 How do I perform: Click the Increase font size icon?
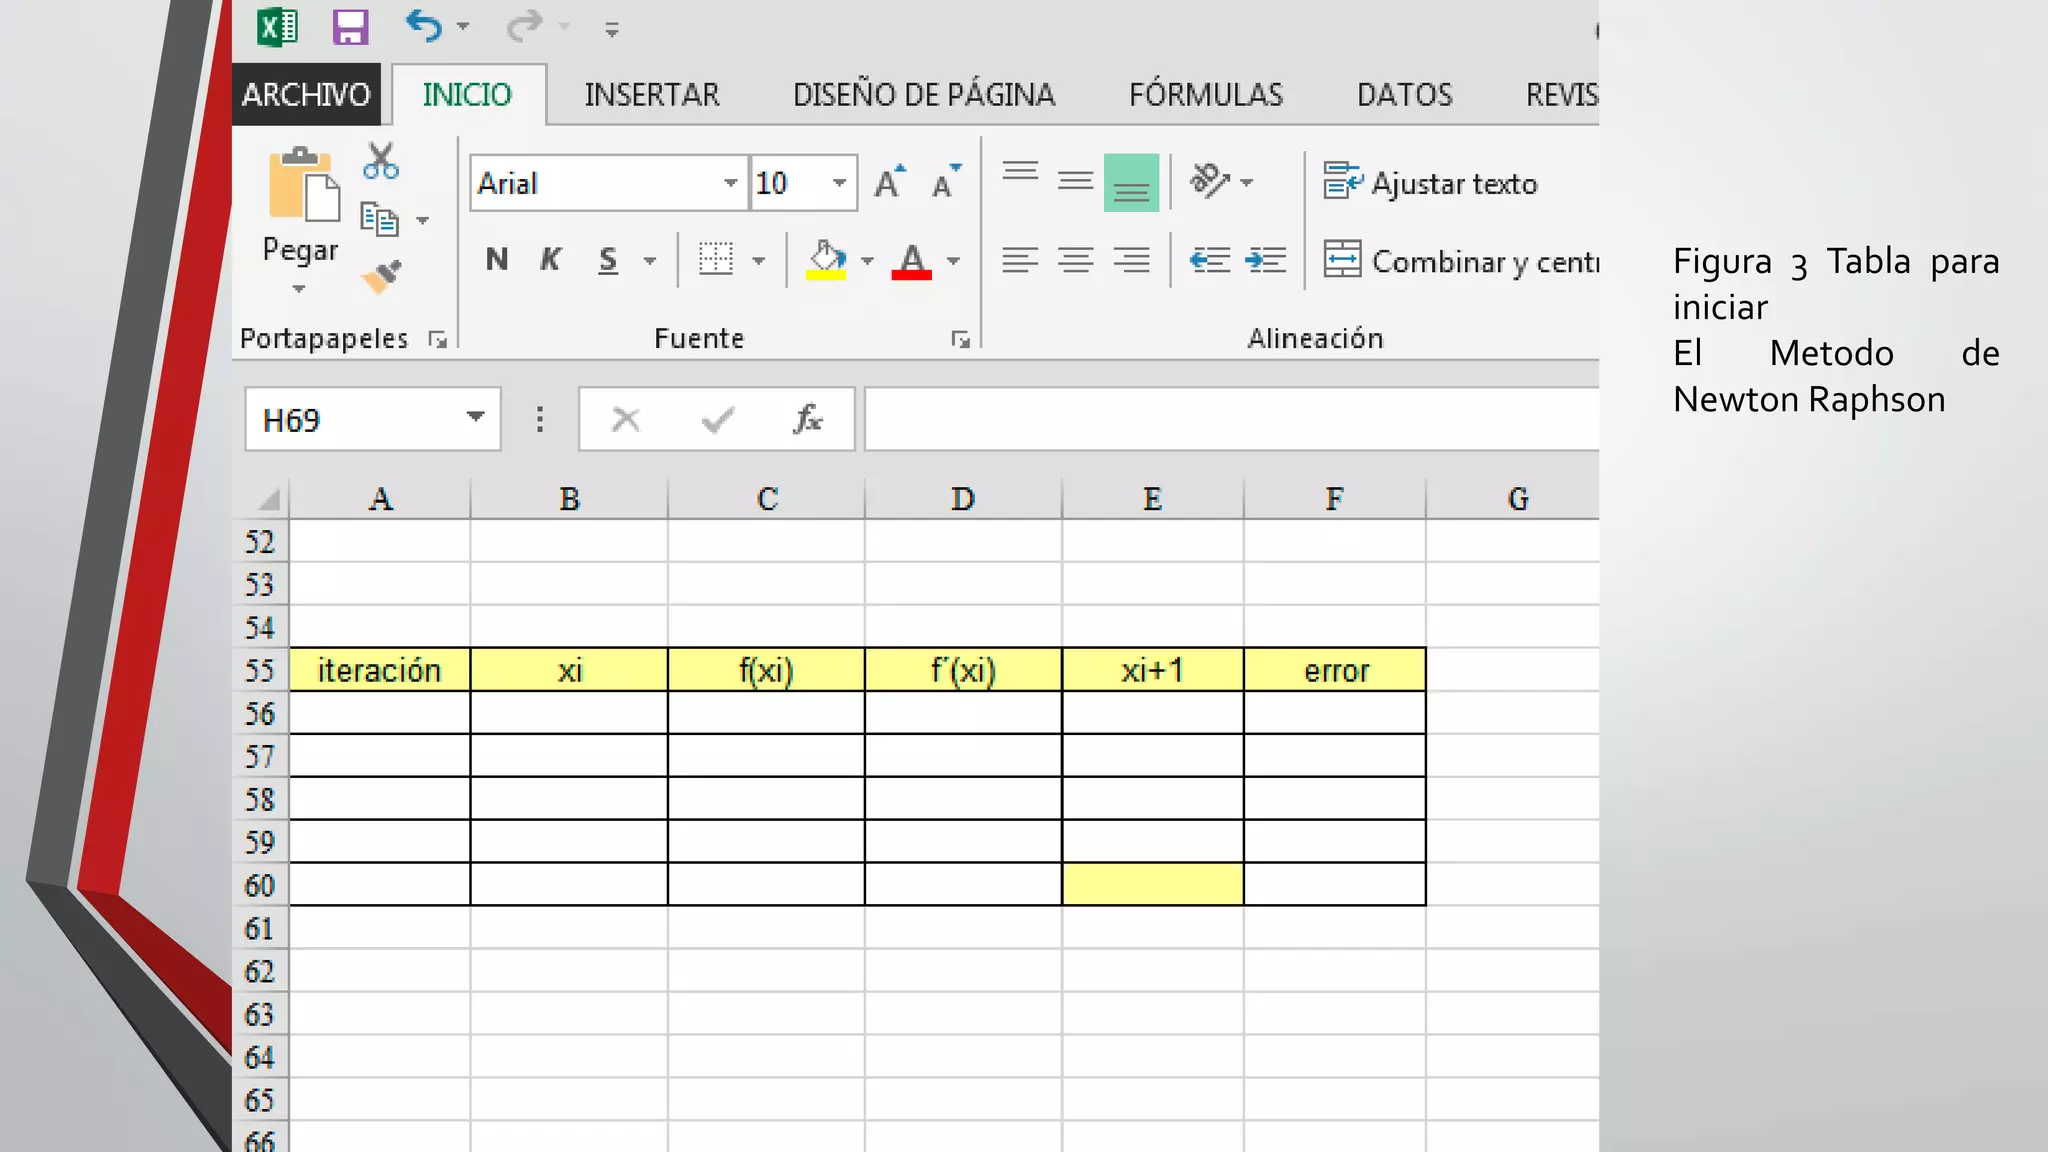pos(889,183)
